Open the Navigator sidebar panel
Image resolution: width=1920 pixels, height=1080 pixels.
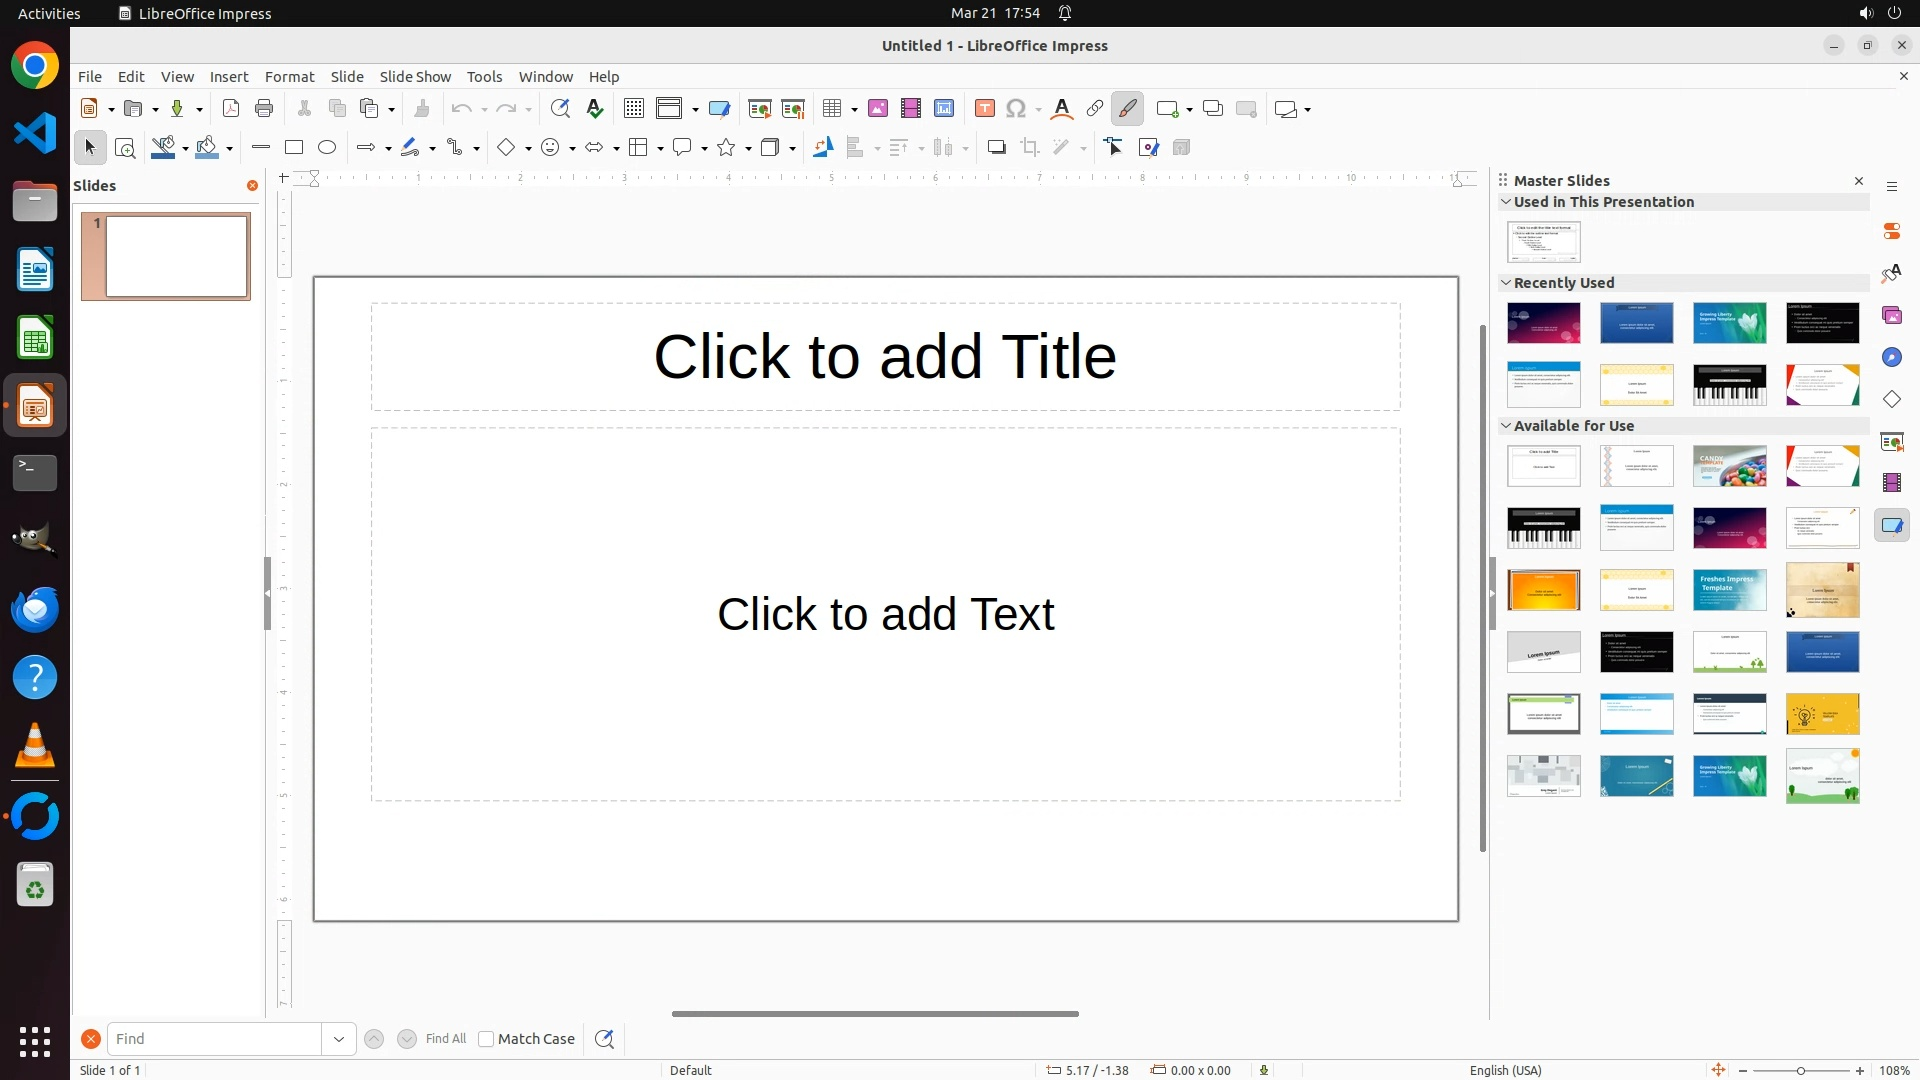click(x=1892, y=358)
